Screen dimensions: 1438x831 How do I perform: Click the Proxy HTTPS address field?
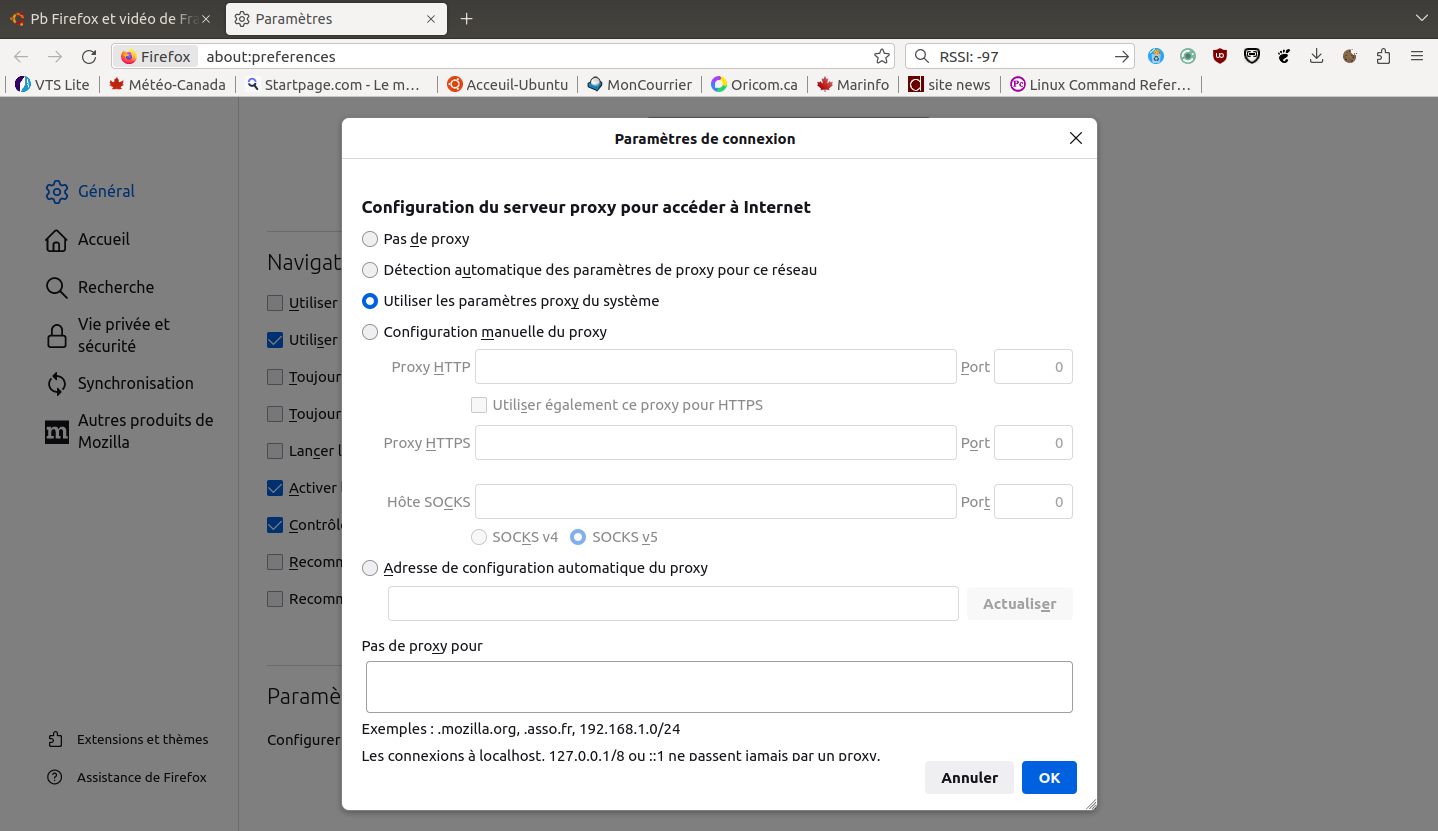716,443
